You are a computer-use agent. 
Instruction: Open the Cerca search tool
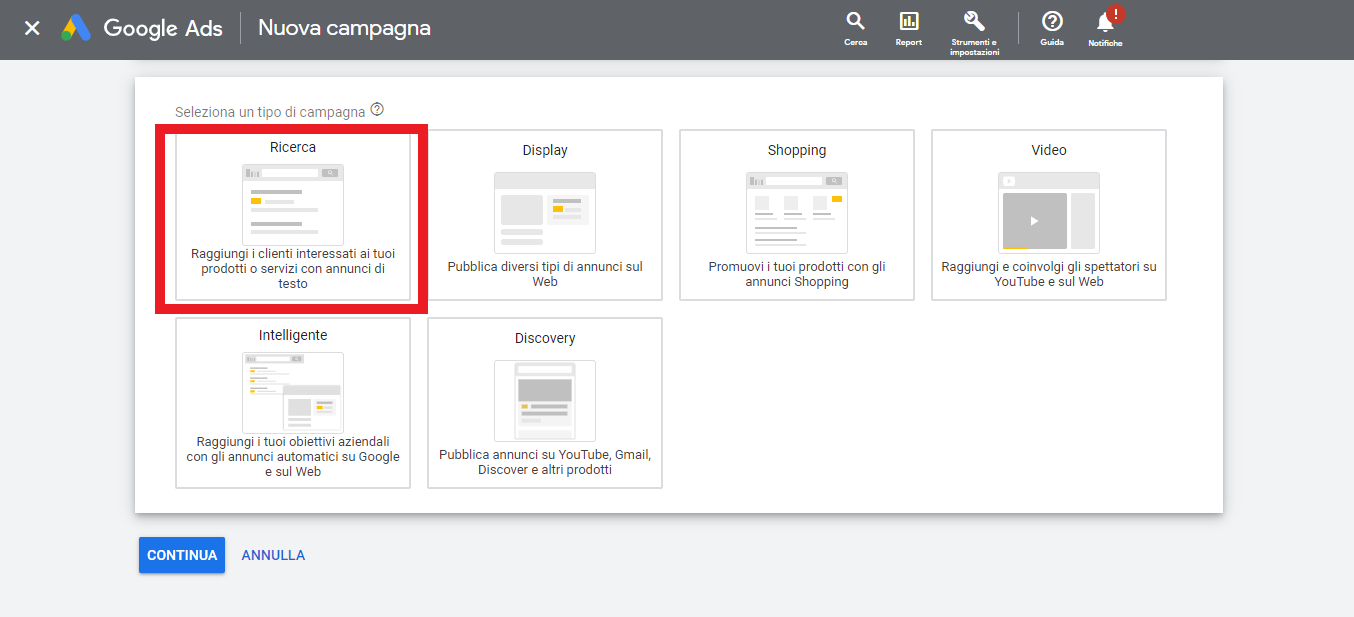855,28
